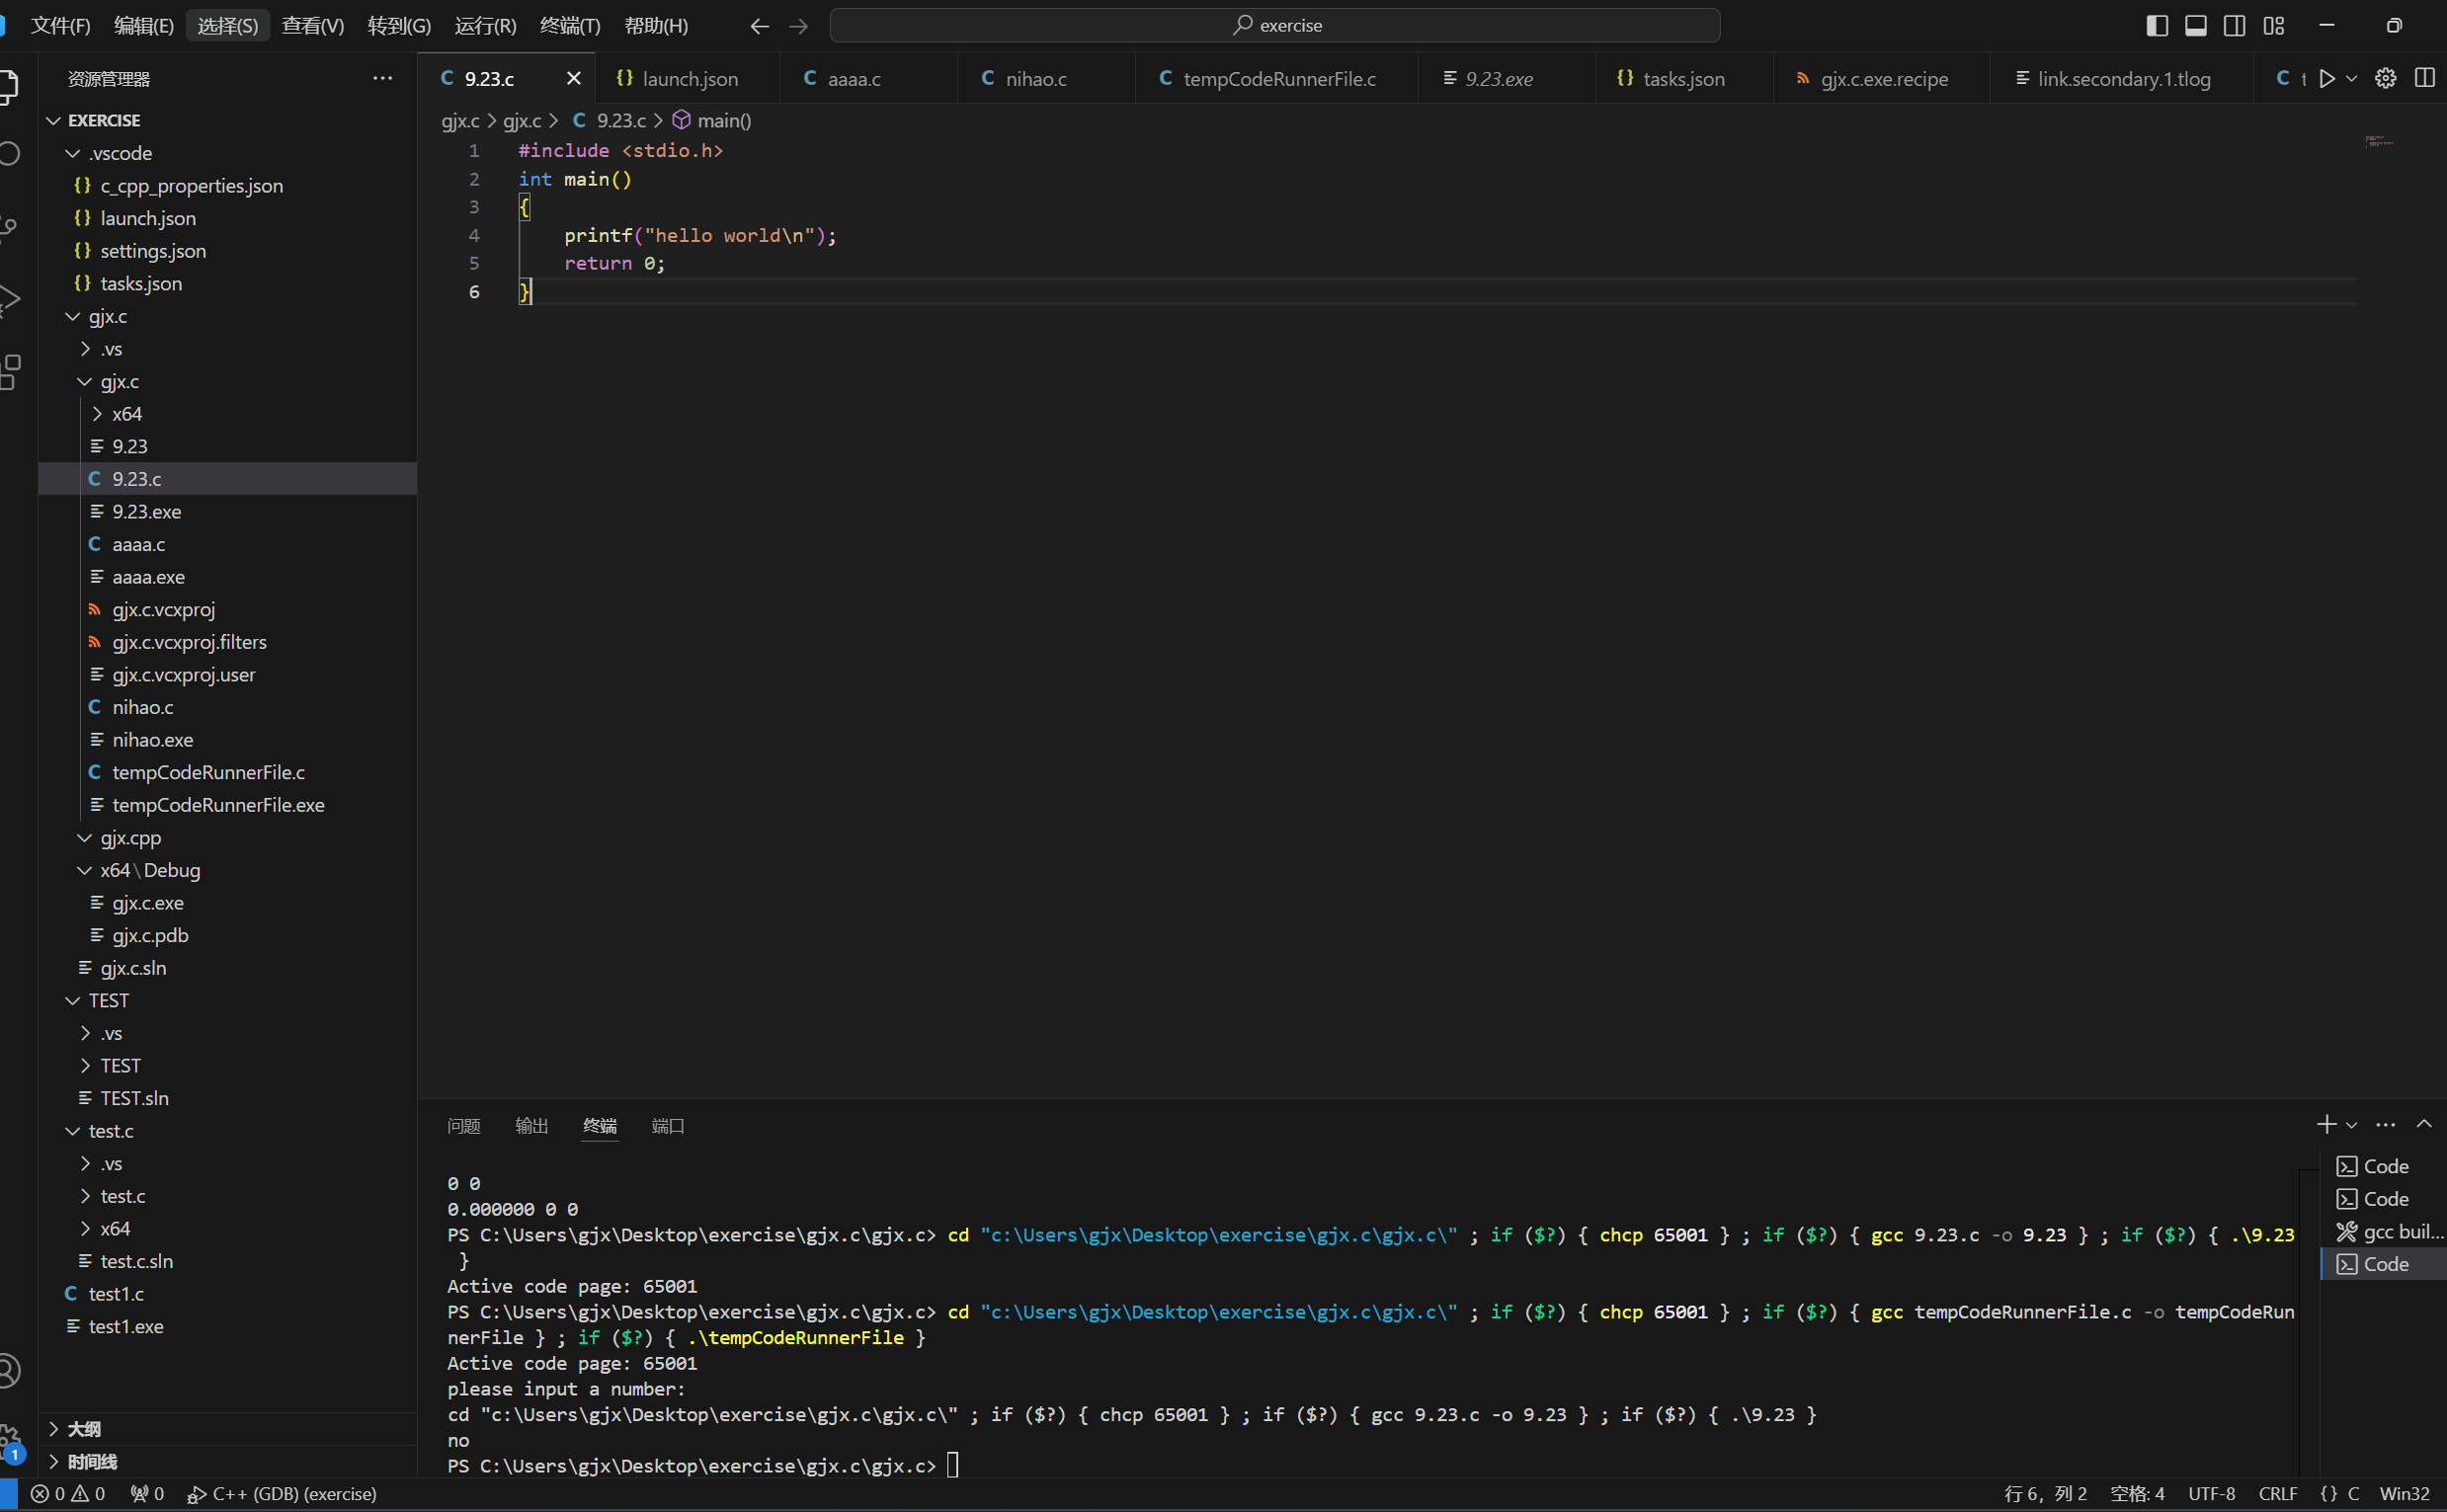Click the minimap code preview
This screenshot has width=2447, height=1512.
coord(2379,142)
